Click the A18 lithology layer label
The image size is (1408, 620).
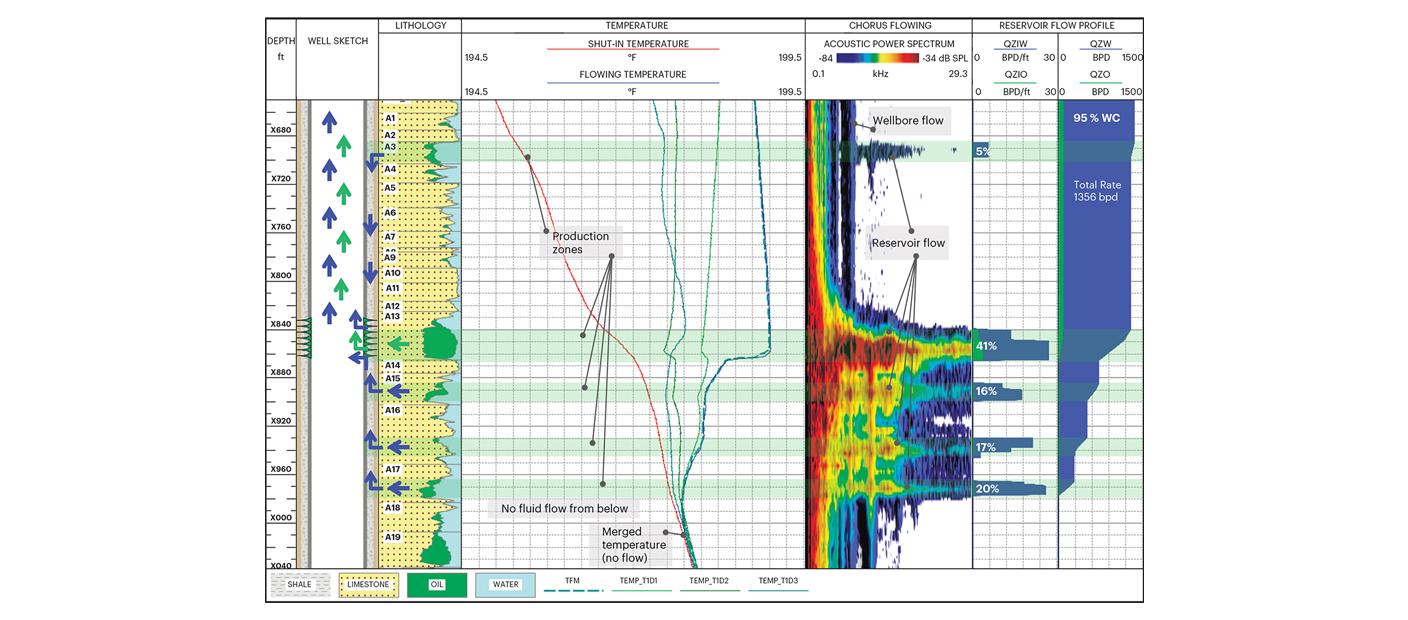393,508
